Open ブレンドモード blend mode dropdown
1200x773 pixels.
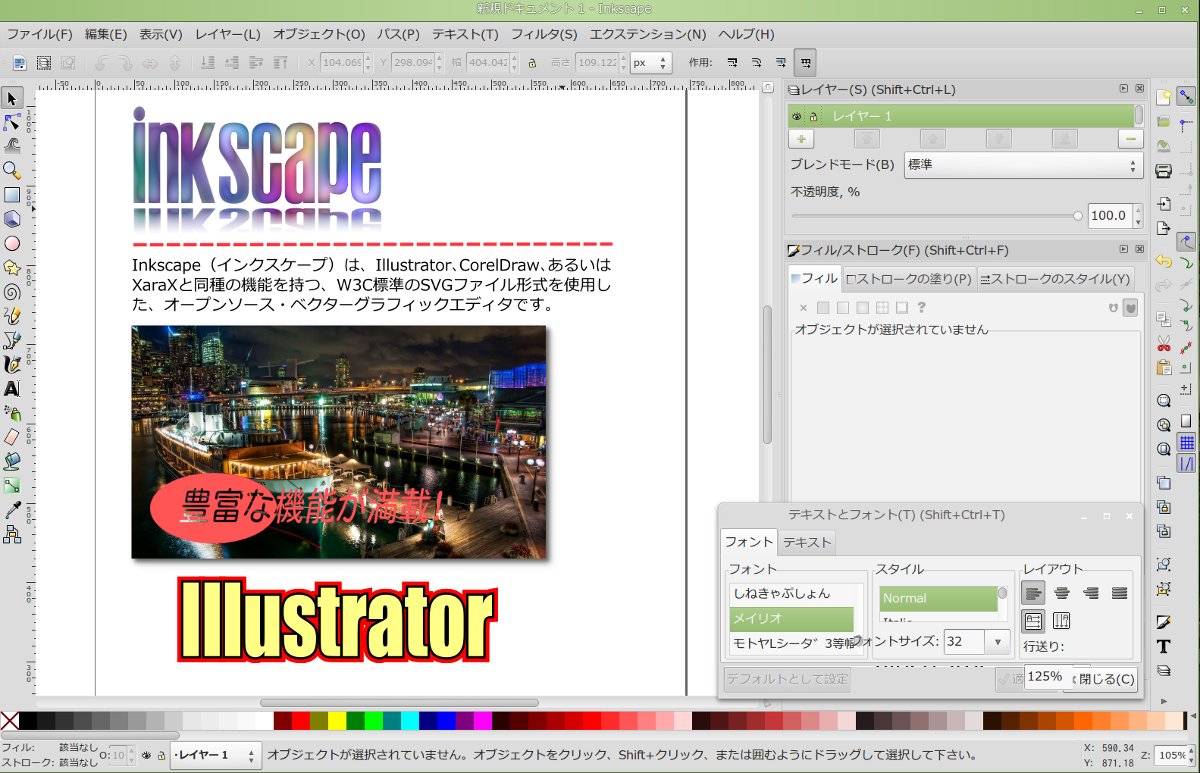click(1022, 165)
